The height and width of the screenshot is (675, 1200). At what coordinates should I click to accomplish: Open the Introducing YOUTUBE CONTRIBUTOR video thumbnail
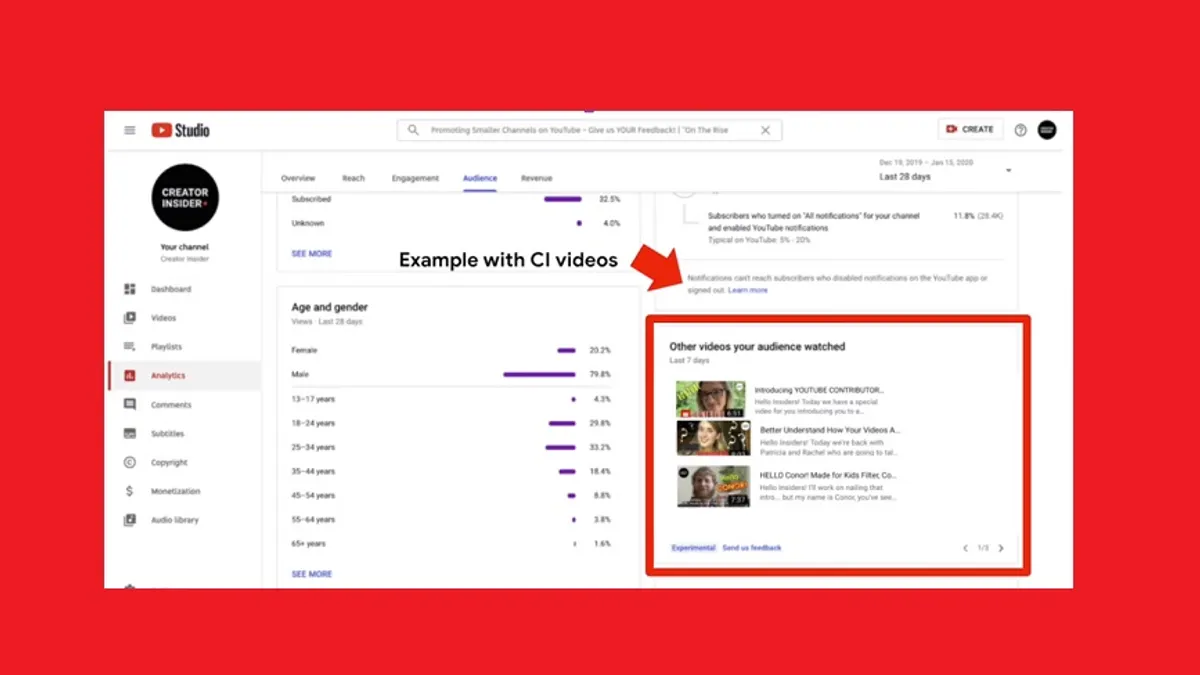point(711,399)
